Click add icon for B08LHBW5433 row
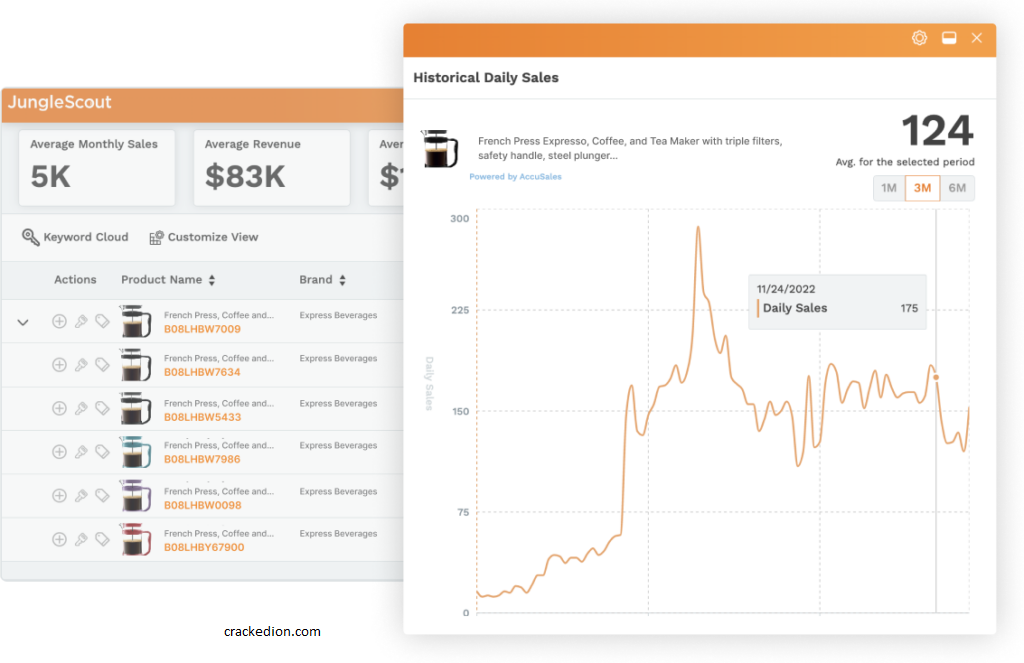1024x663 pixels. coord(59,408)
